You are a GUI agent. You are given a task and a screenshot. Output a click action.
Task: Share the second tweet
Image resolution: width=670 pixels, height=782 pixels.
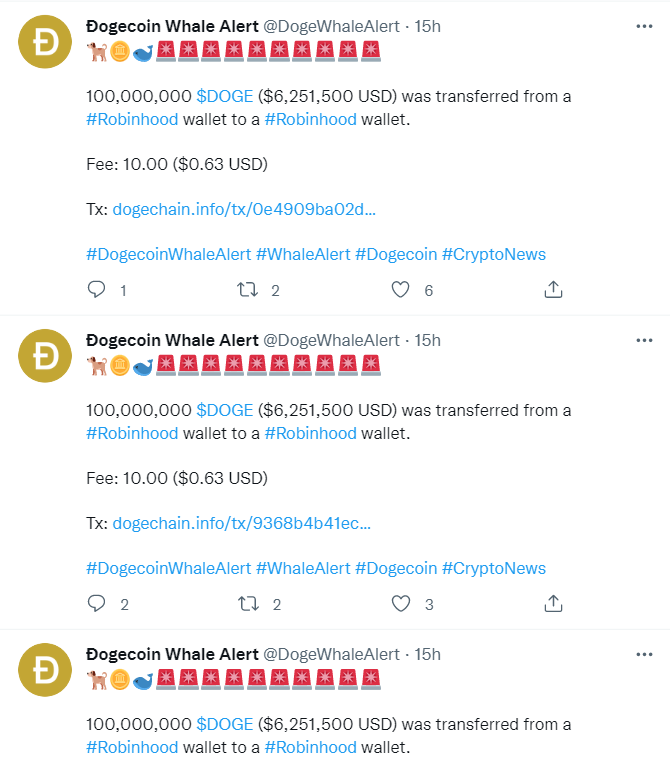coord(553,604)
